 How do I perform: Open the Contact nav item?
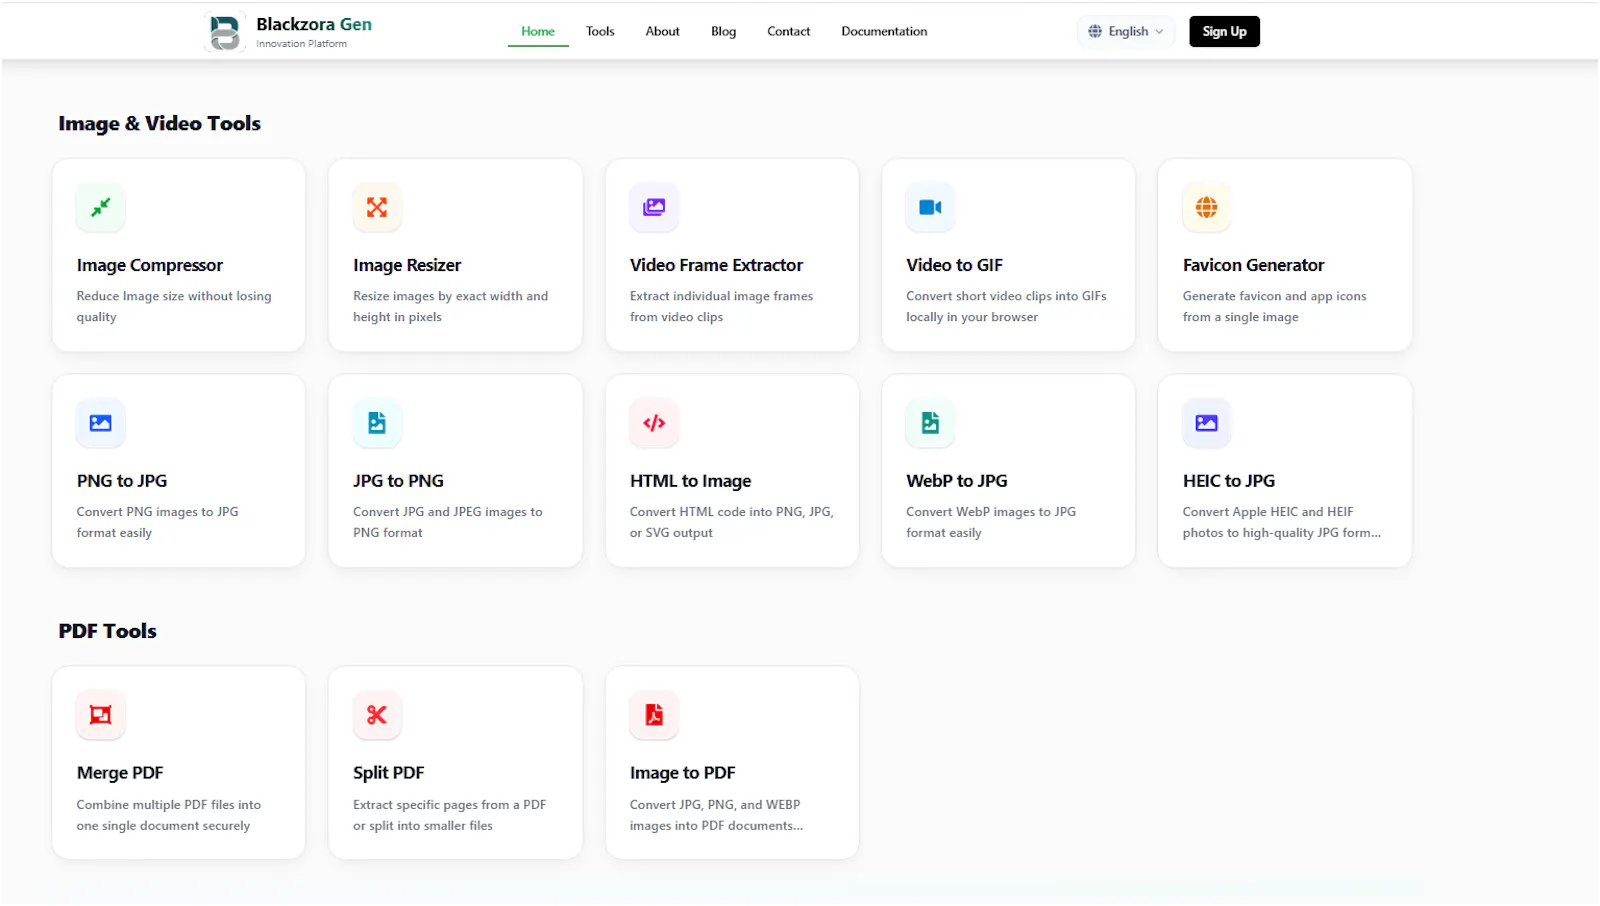pos(788,31)
